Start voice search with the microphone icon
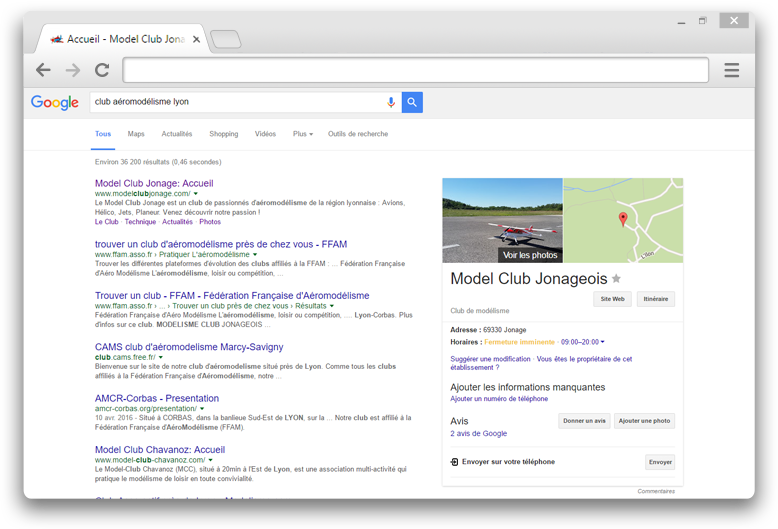Viewport: 778px width, 529px height. 391,102
